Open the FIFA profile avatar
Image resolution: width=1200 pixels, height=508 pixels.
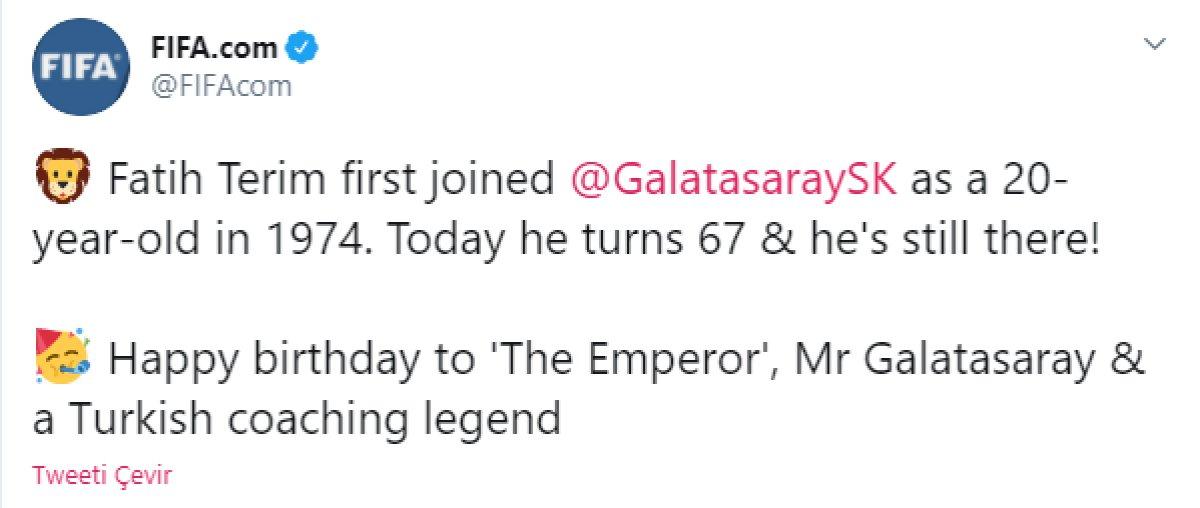[81, 66]
